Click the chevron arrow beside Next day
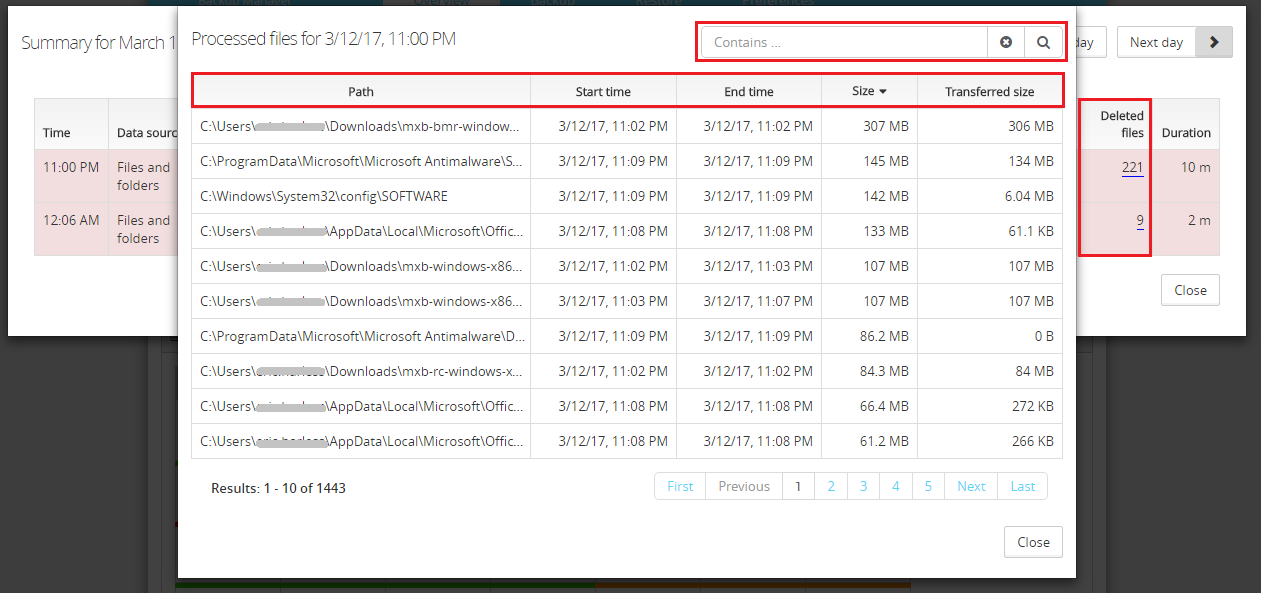1261x593 pixels. tap(1213, 42)
